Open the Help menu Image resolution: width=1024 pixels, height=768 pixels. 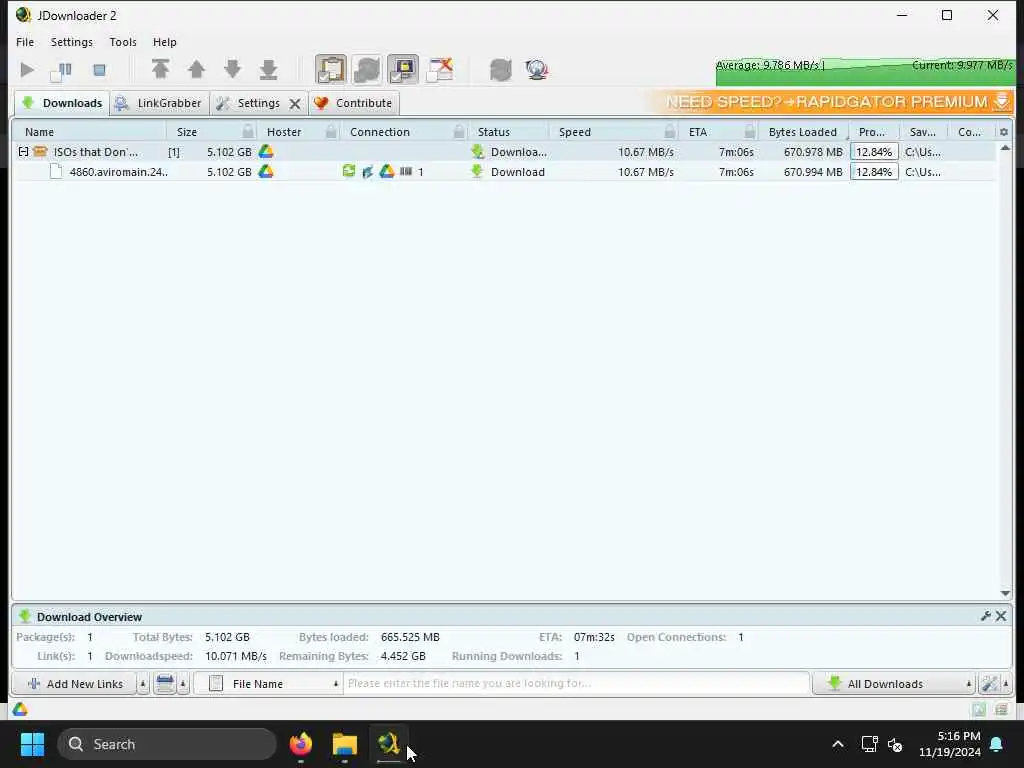point(165,42)
